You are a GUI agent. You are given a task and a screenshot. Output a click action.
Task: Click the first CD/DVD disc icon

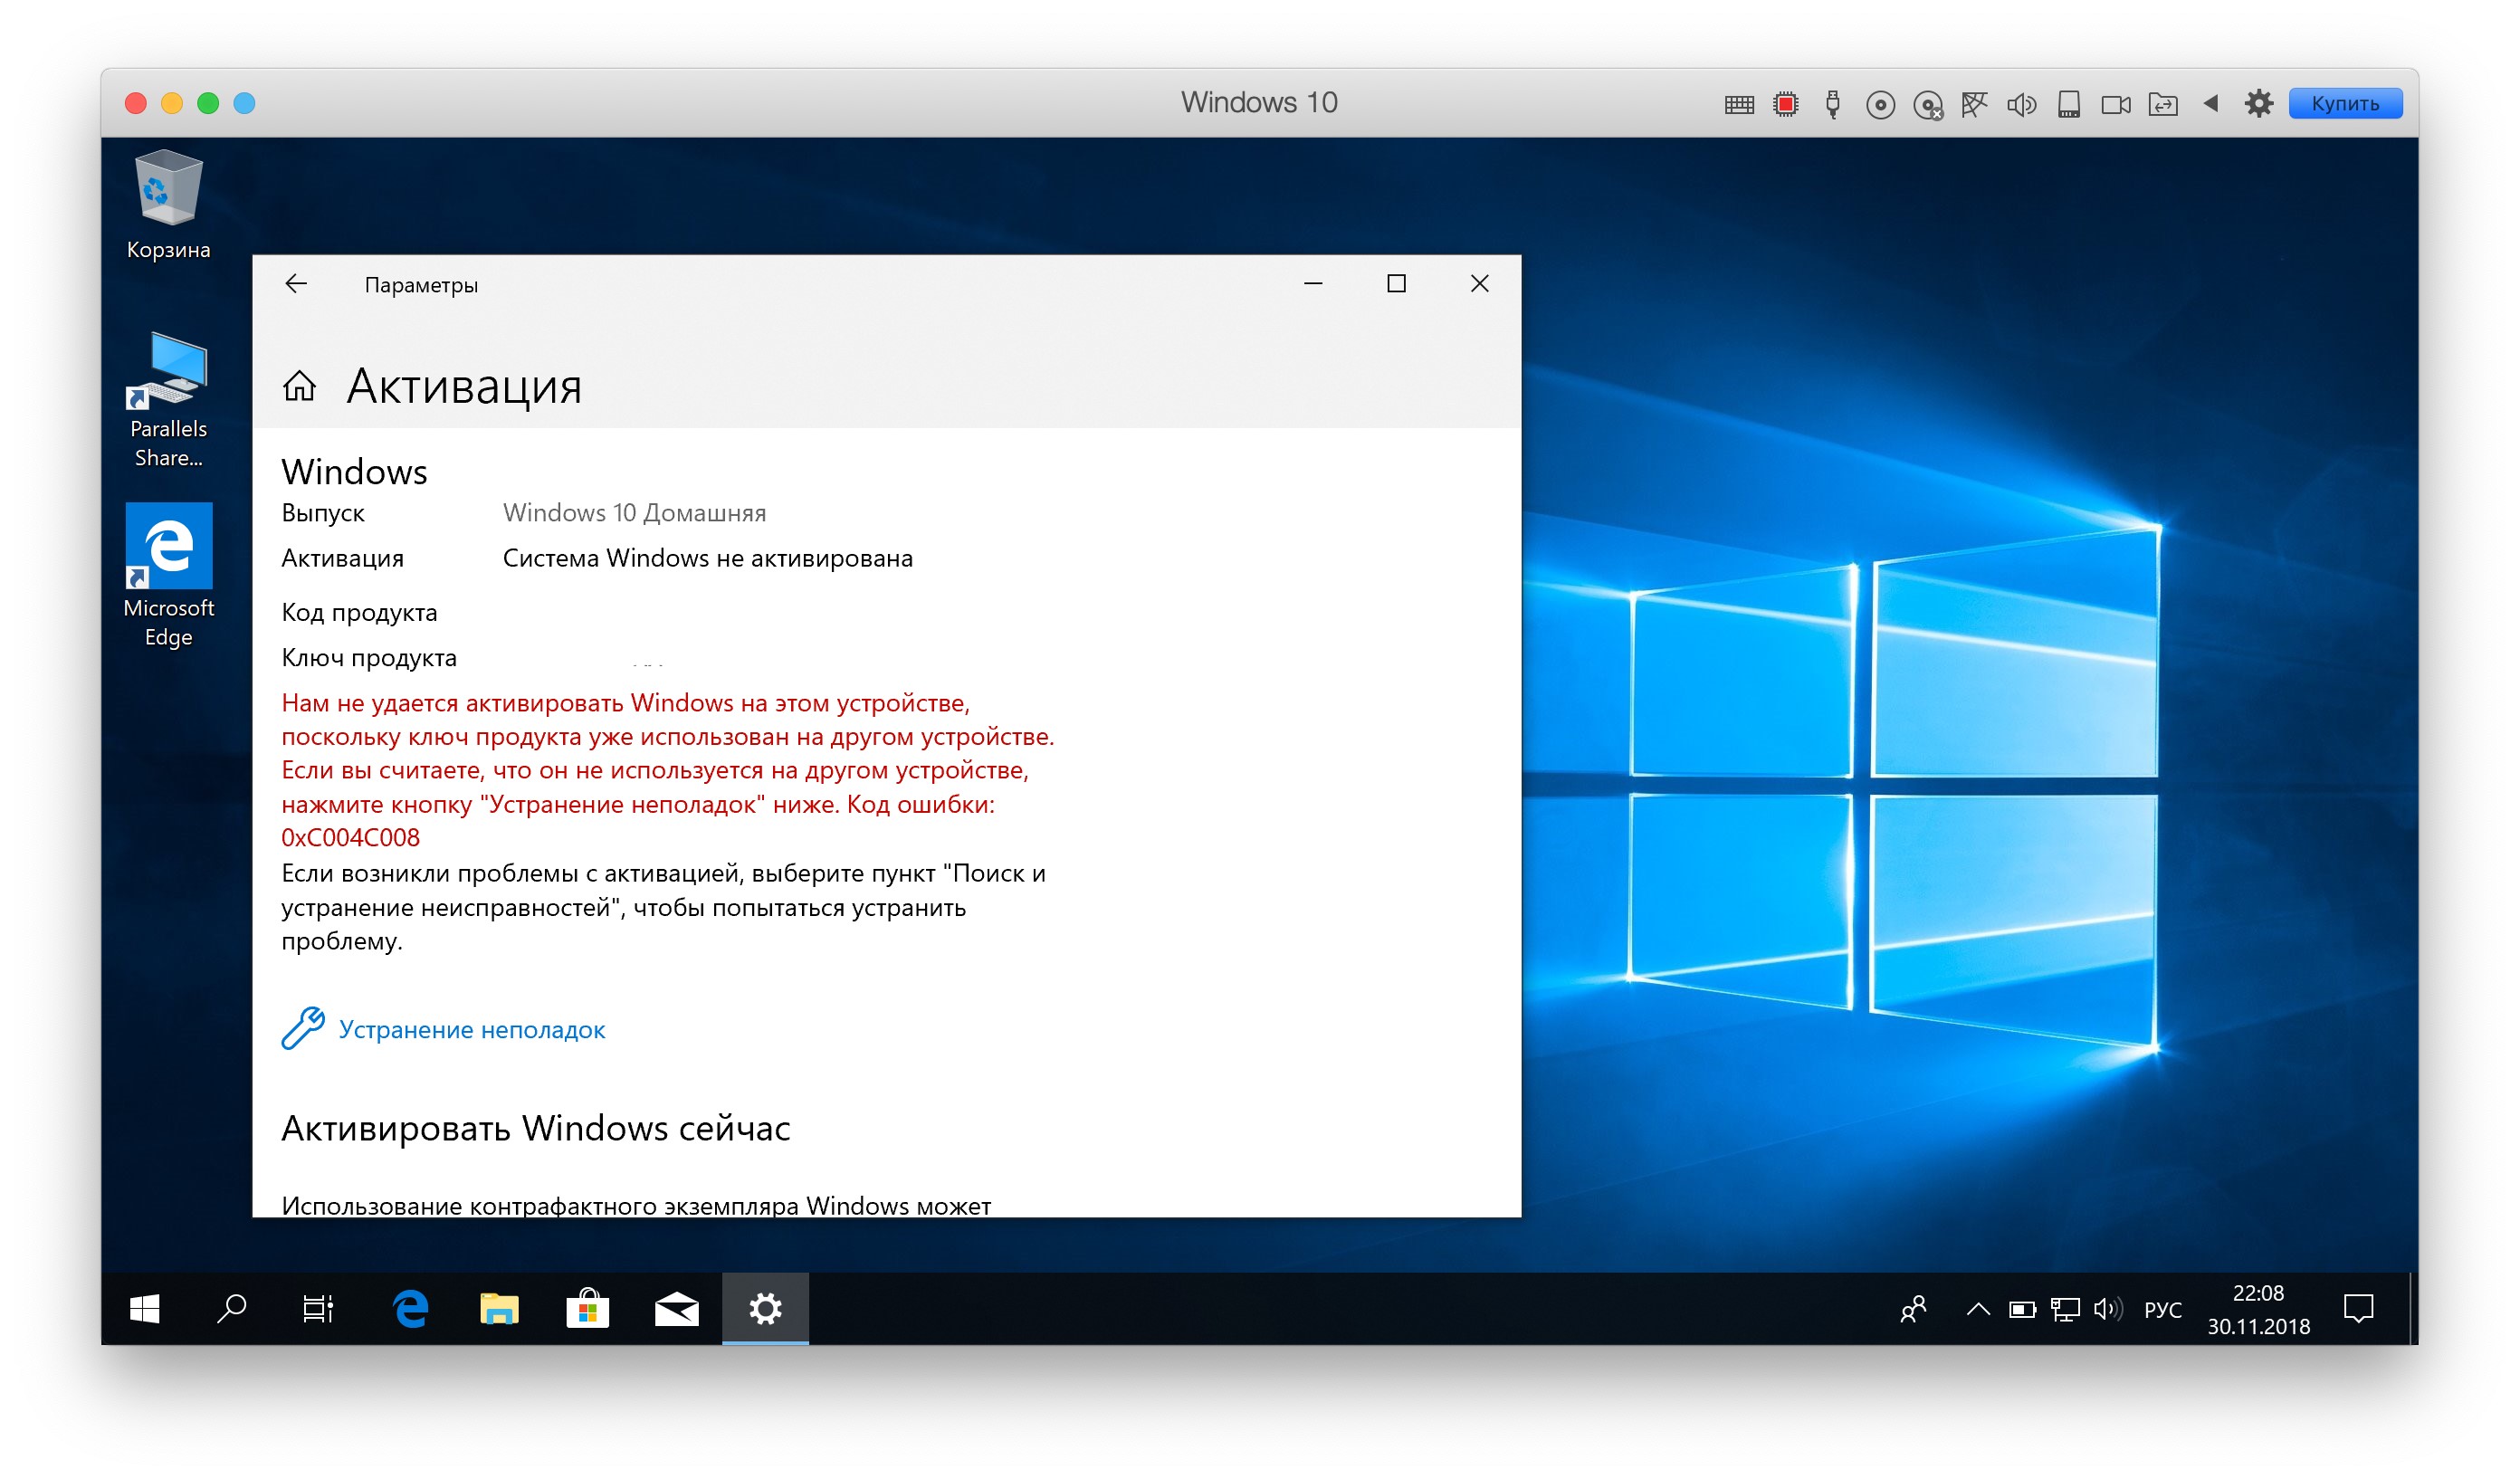point(1880,104)
